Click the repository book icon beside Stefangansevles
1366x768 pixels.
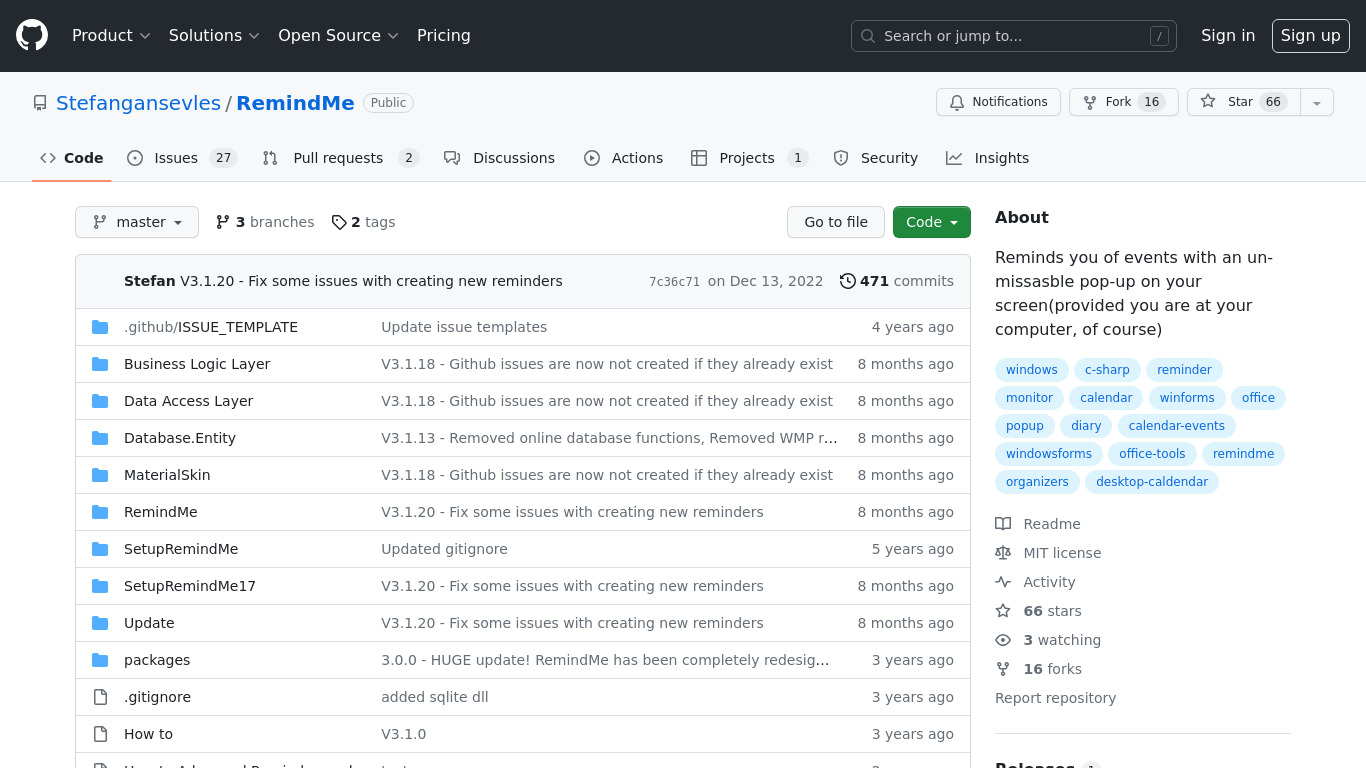pos(40,103)
